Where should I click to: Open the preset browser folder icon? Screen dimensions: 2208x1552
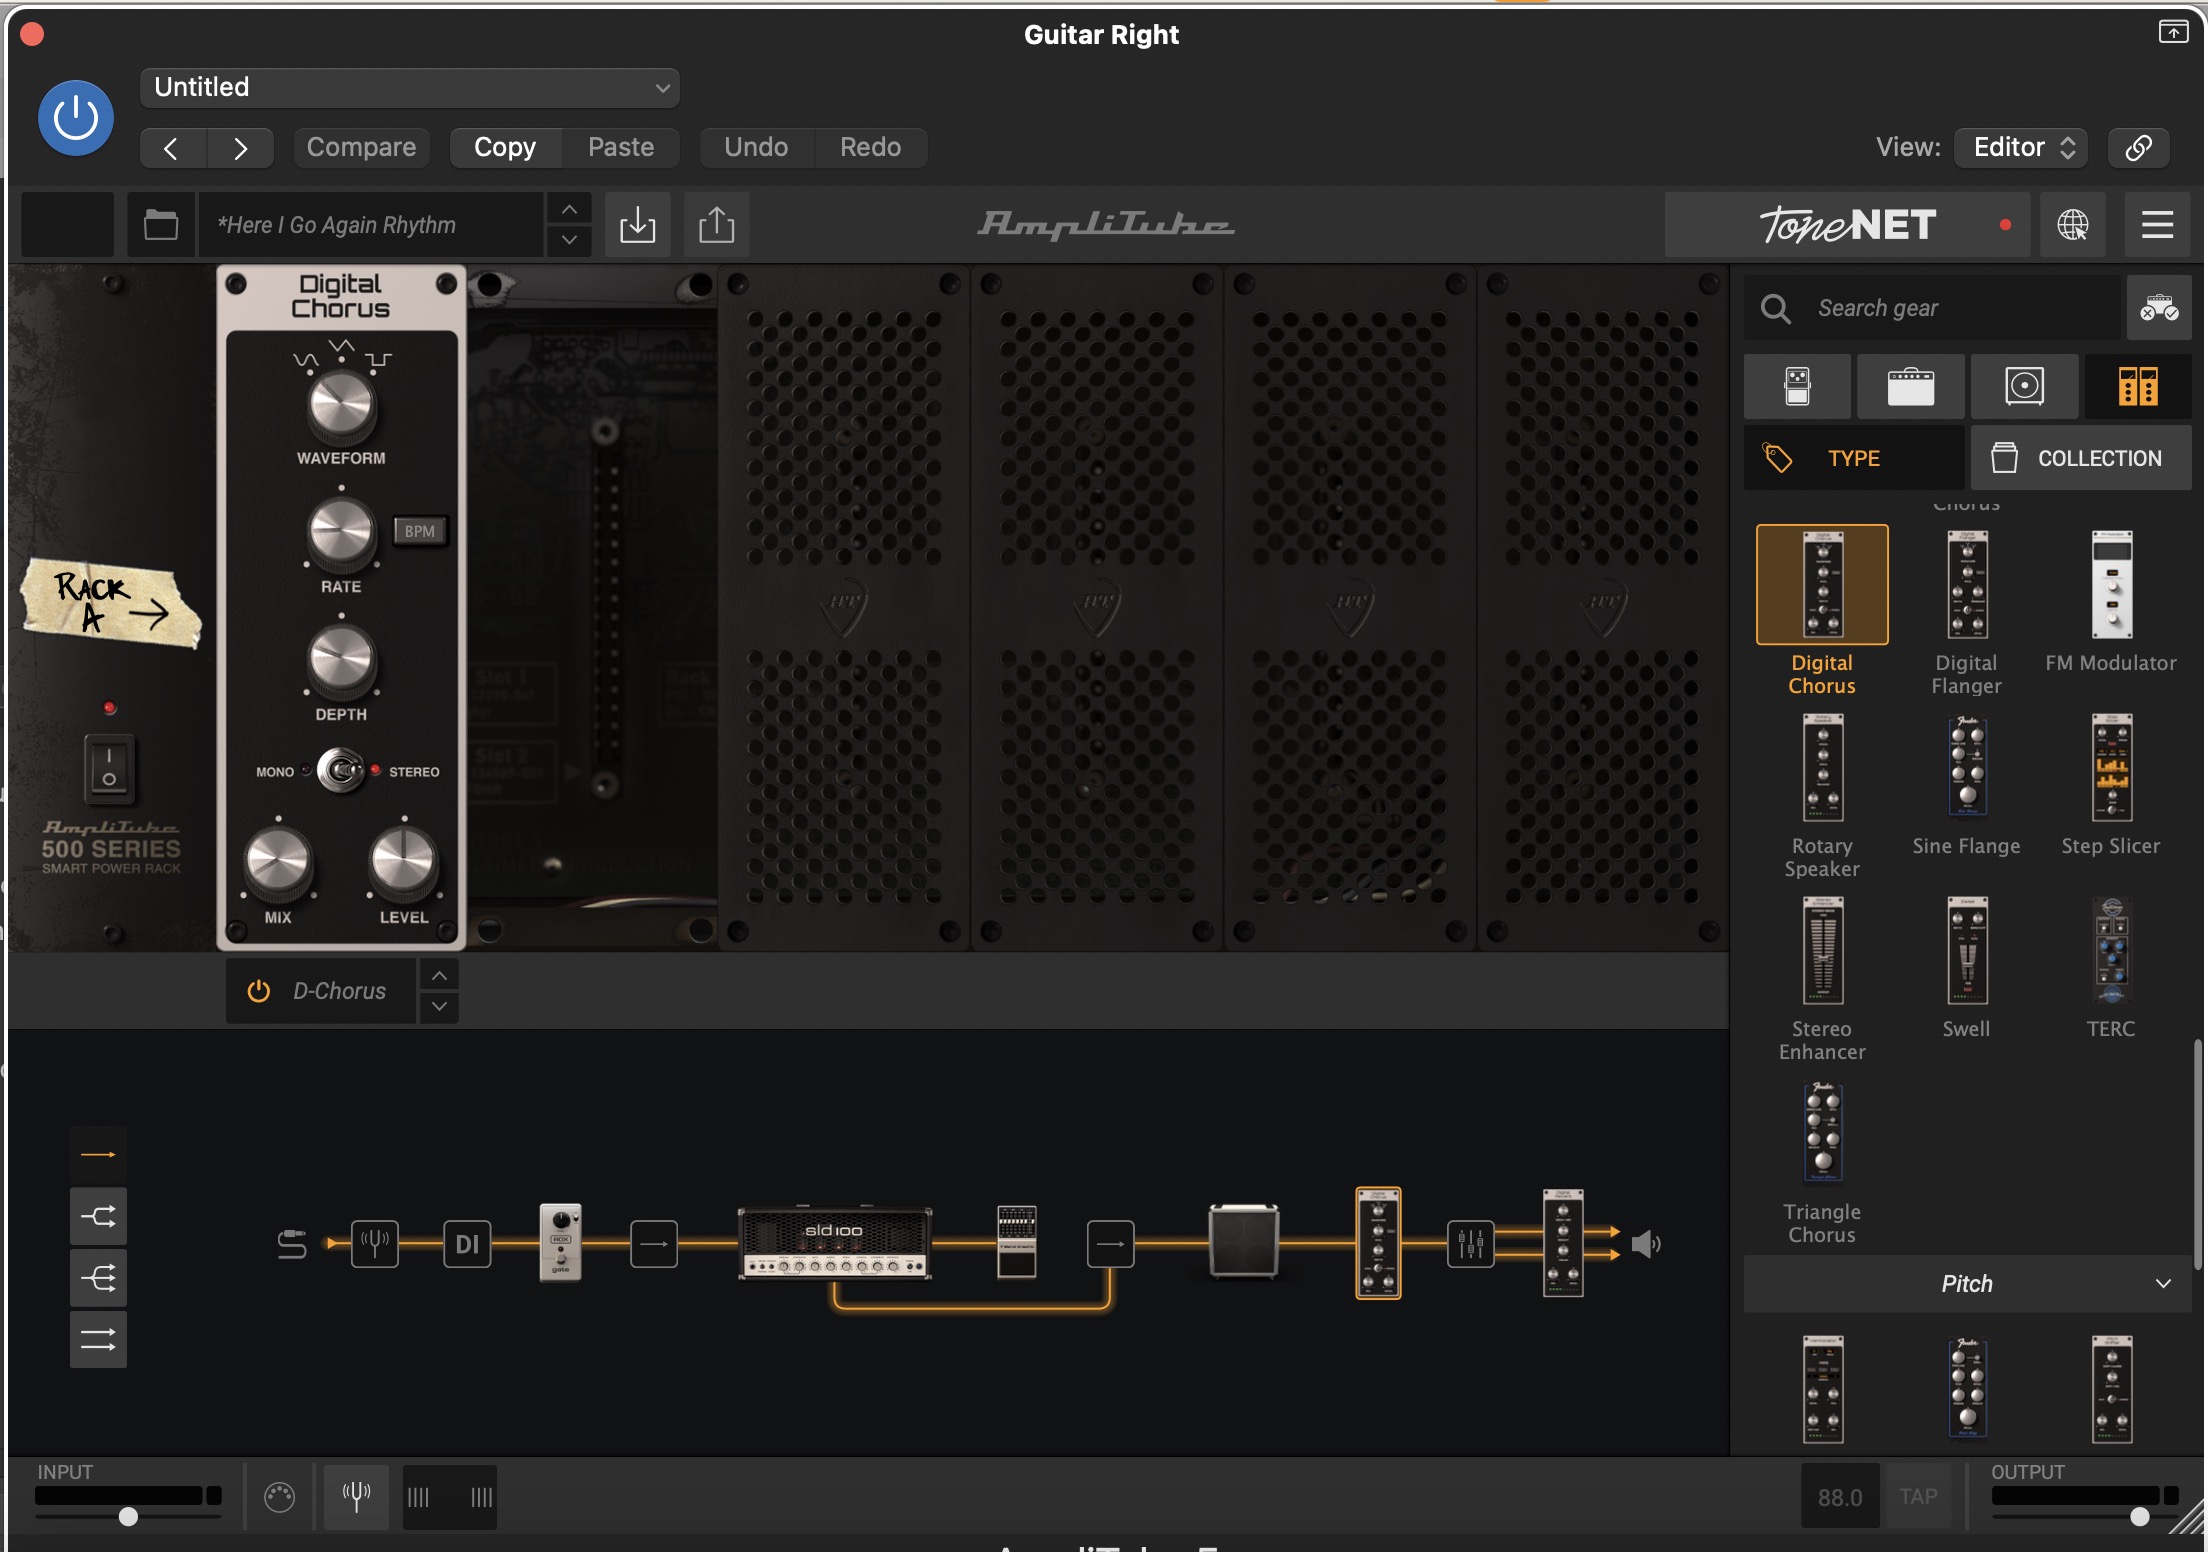[x=160, y=225]
